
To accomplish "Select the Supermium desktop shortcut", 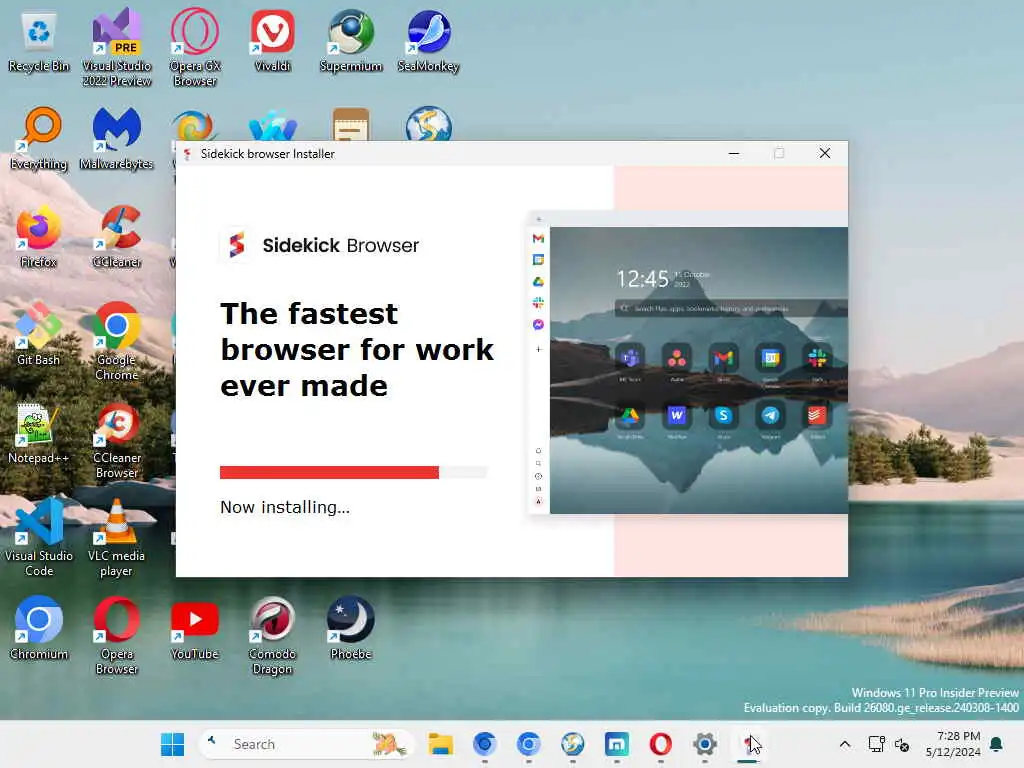I will (351, 40).
